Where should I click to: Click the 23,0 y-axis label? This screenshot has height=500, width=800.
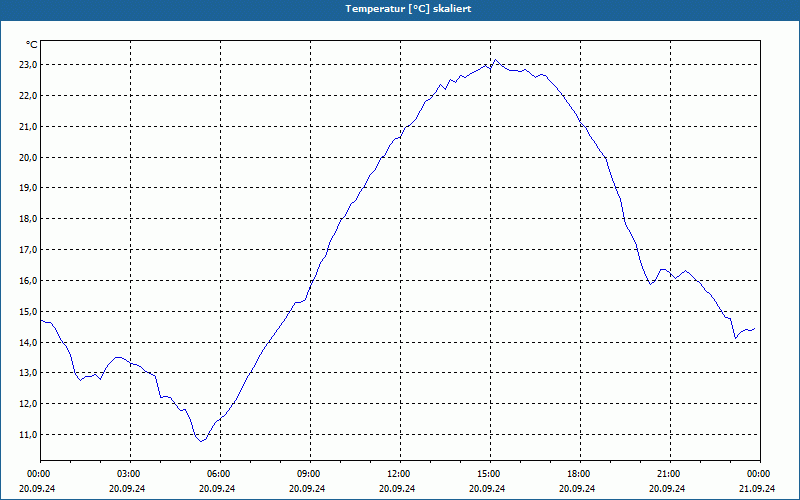pyautogui.click(x=28, y=65)
